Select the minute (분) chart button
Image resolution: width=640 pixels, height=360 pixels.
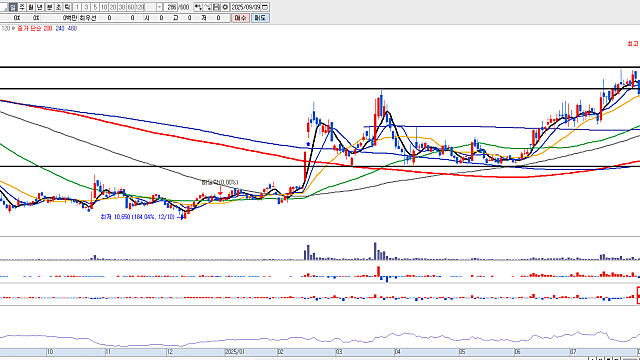pyautogui.click(x=49, y=7)
